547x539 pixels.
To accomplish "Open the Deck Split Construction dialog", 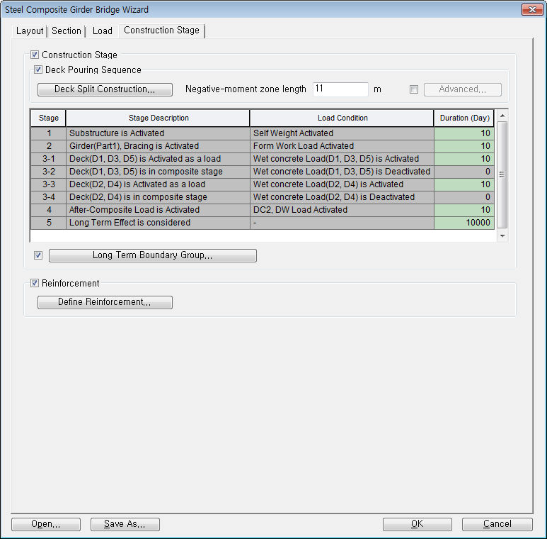I will 105,89.
